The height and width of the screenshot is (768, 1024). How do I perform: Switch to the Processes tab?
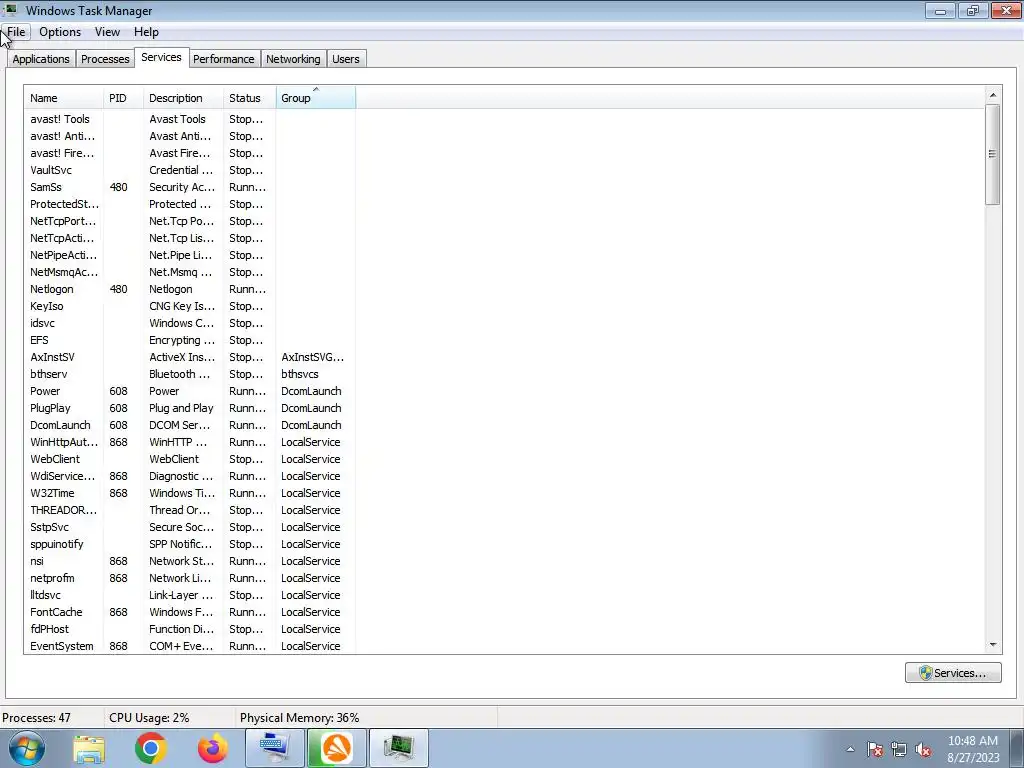[105, 59]
